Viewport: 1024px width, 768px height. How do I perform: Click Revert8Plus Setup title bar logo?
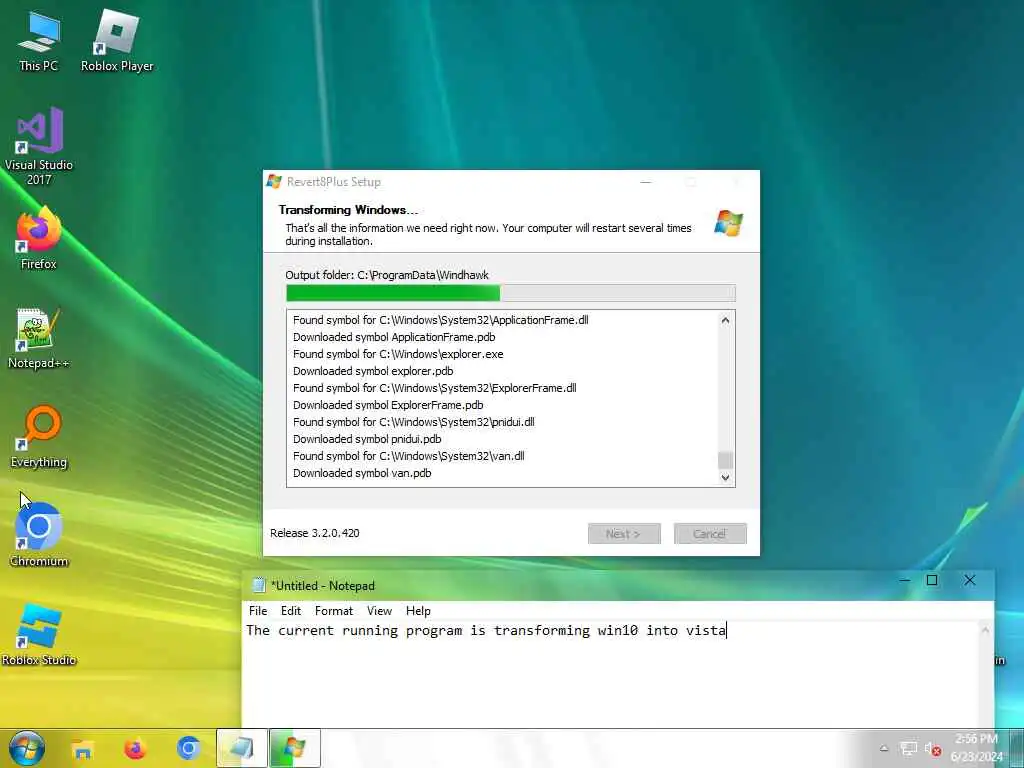[x=274, y=182]
